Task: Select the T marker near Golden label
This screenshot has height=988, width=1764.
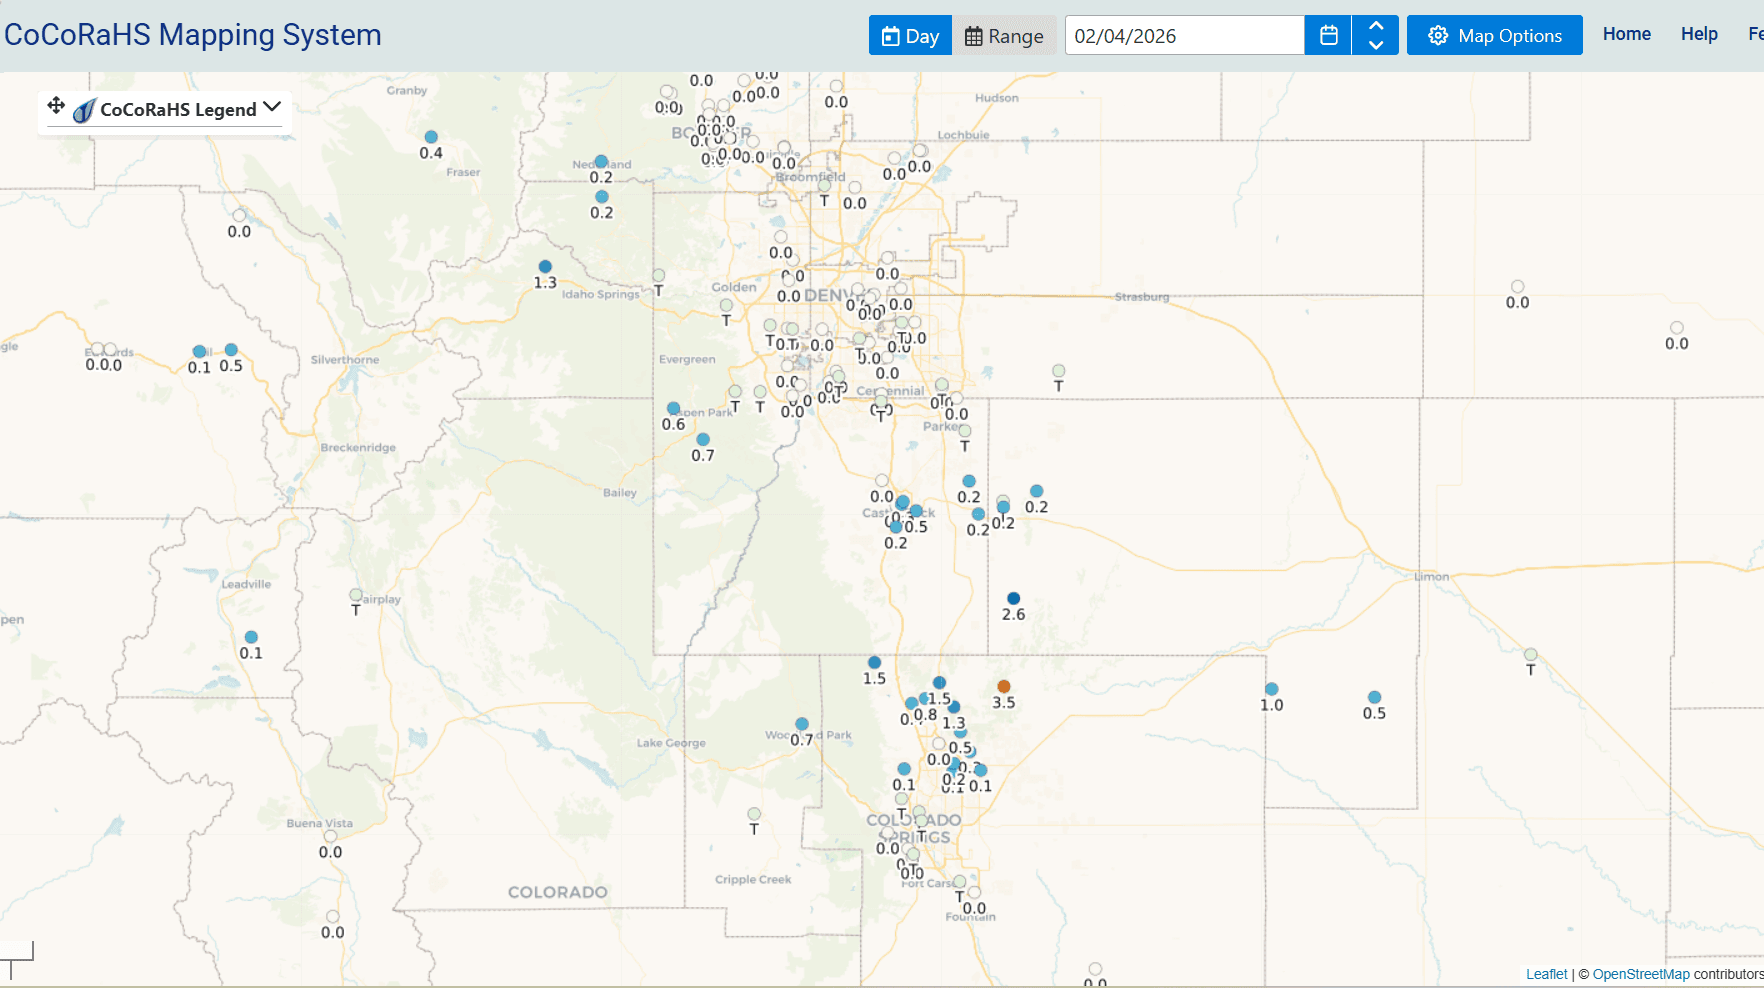Action: coord(726,306)
